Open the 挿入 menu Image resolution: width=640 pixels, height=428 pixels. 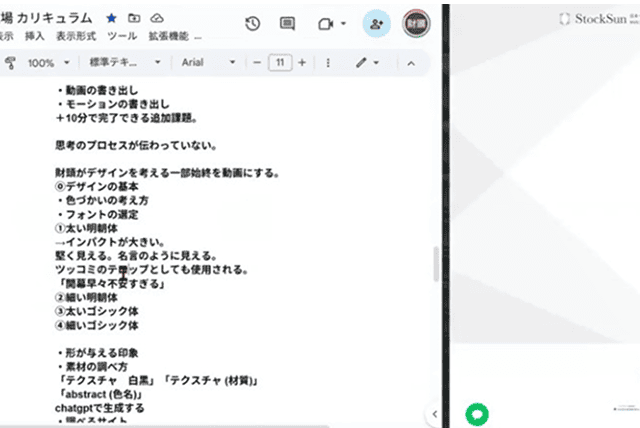(34, 37)
